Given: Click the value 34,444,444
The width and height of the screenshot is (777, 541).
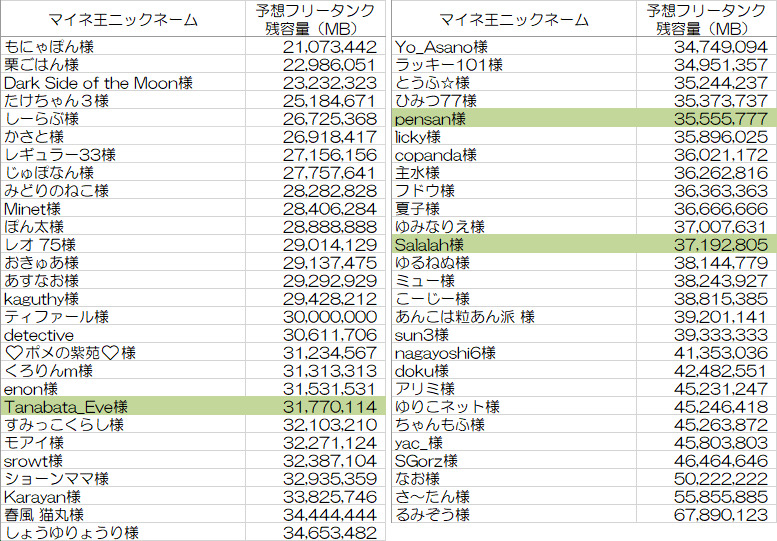Looking at the screenshot, I should click(x=330, y=515).
